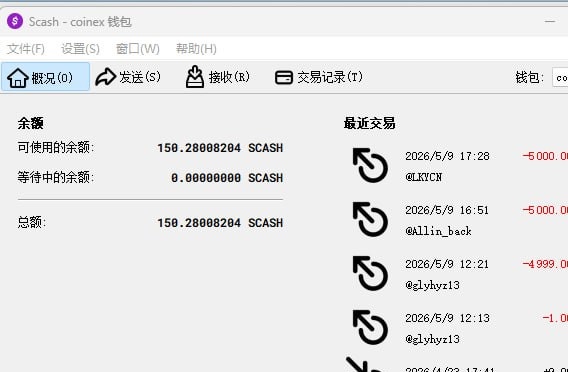Image resolution: width=568 pixels, height=372 pixels.
Task: Click the transaction icon dated 2026/5/9 12:13
Action: pyautogui.click(x=370, y=327)
